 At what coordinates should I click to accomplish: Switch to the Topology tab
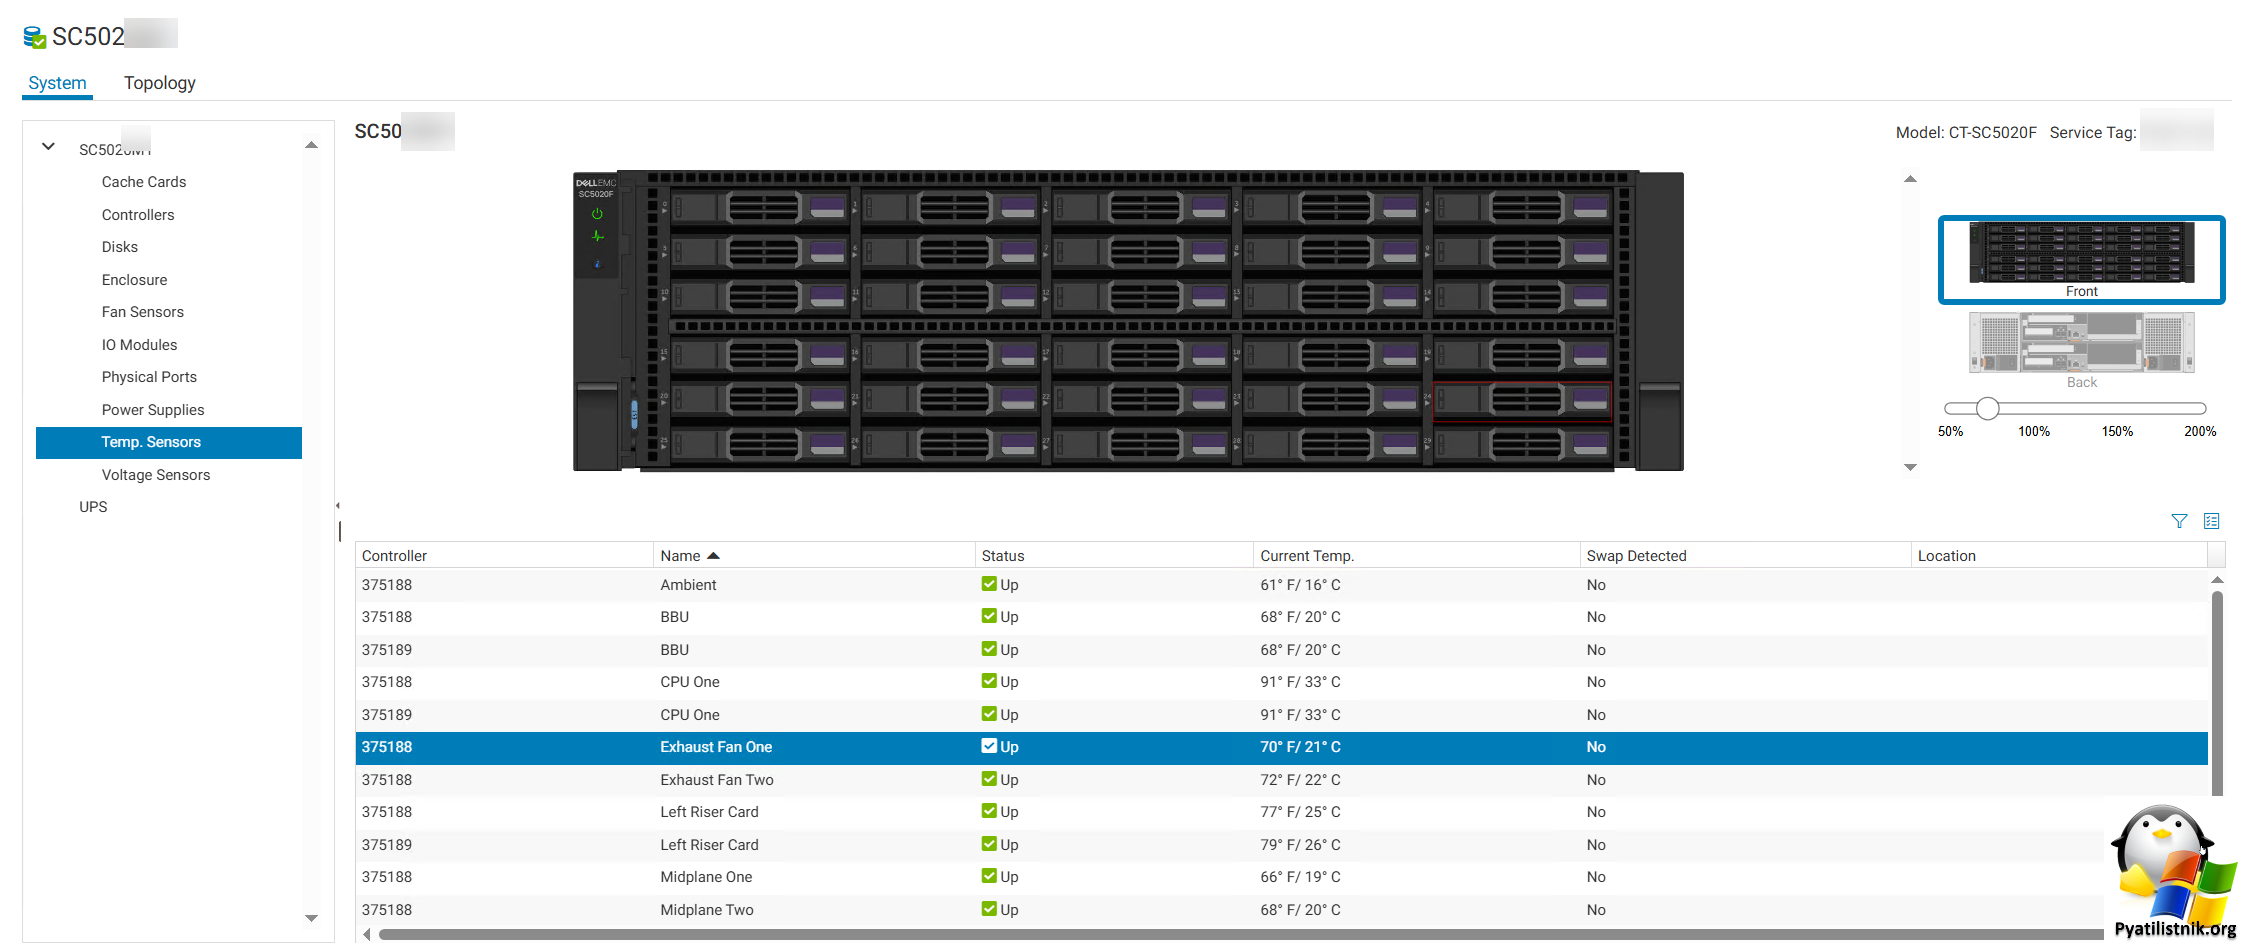click(x=160, y=83)
